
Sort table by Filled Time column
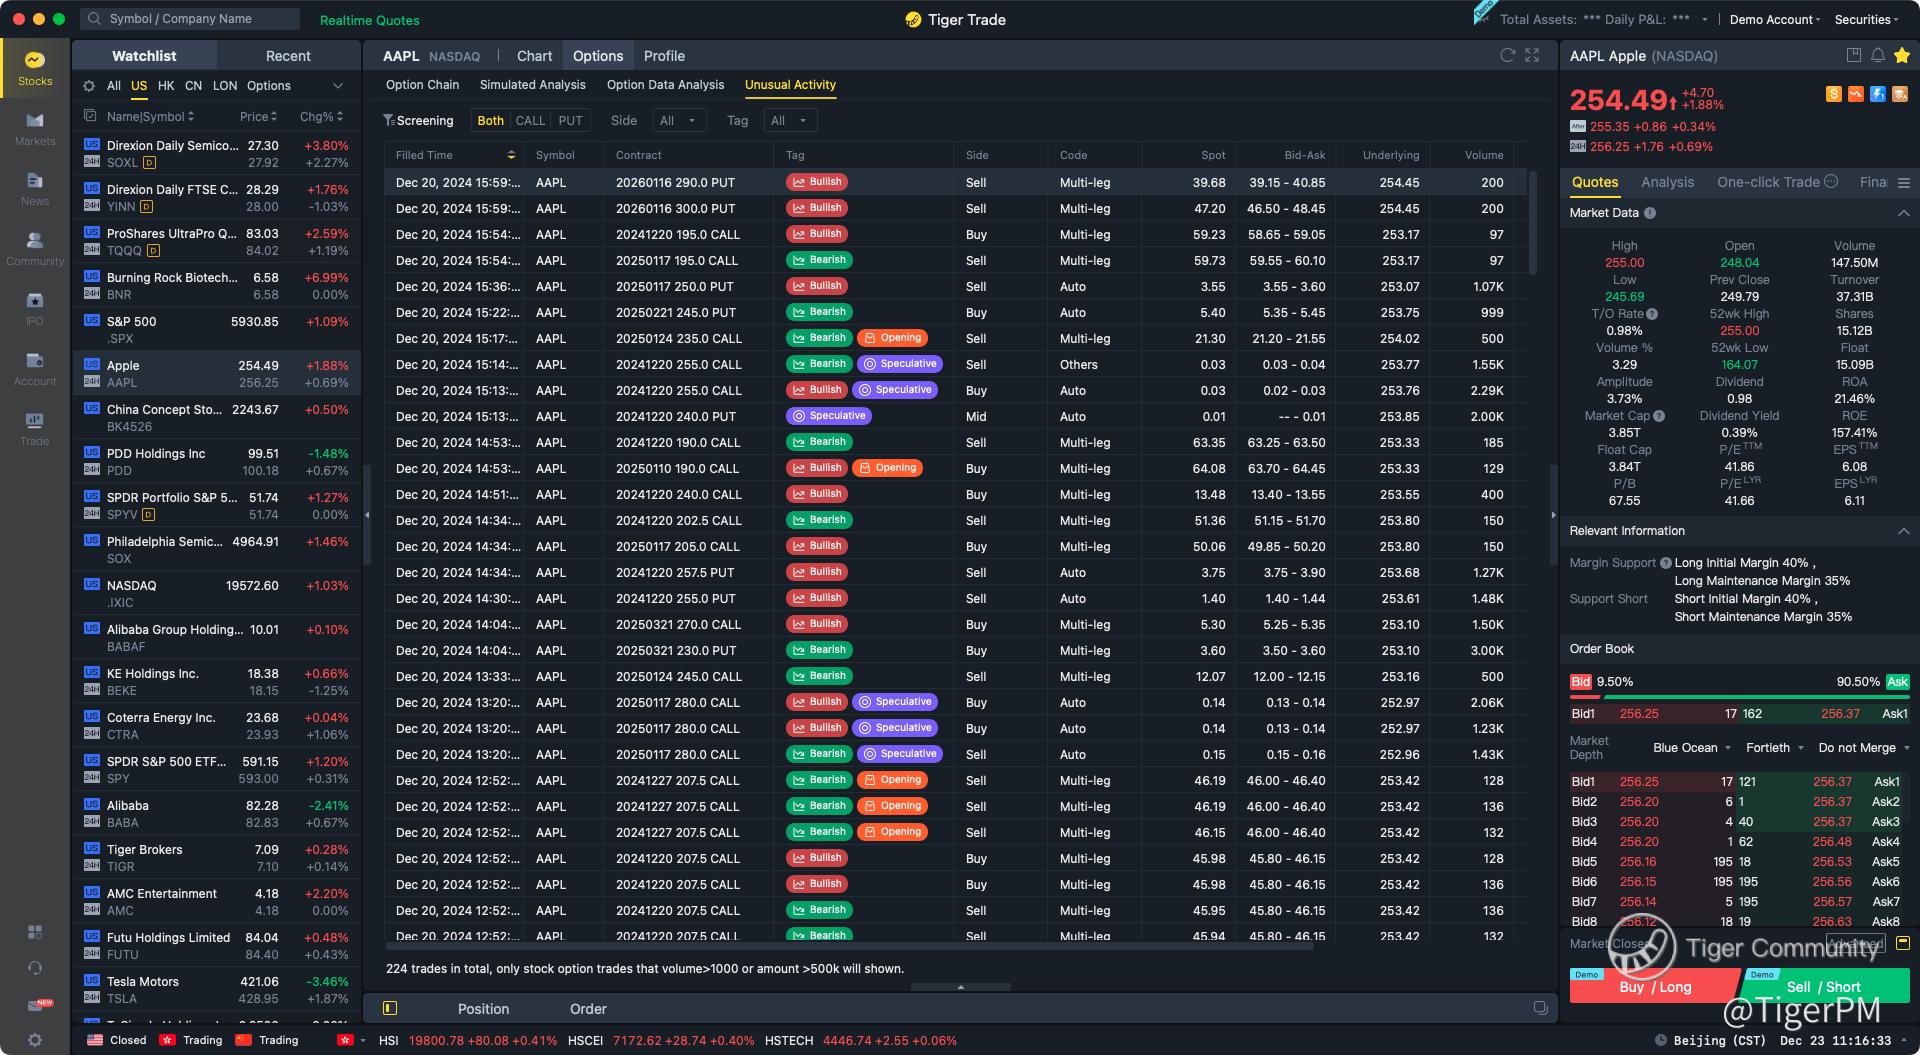(455, 155)
